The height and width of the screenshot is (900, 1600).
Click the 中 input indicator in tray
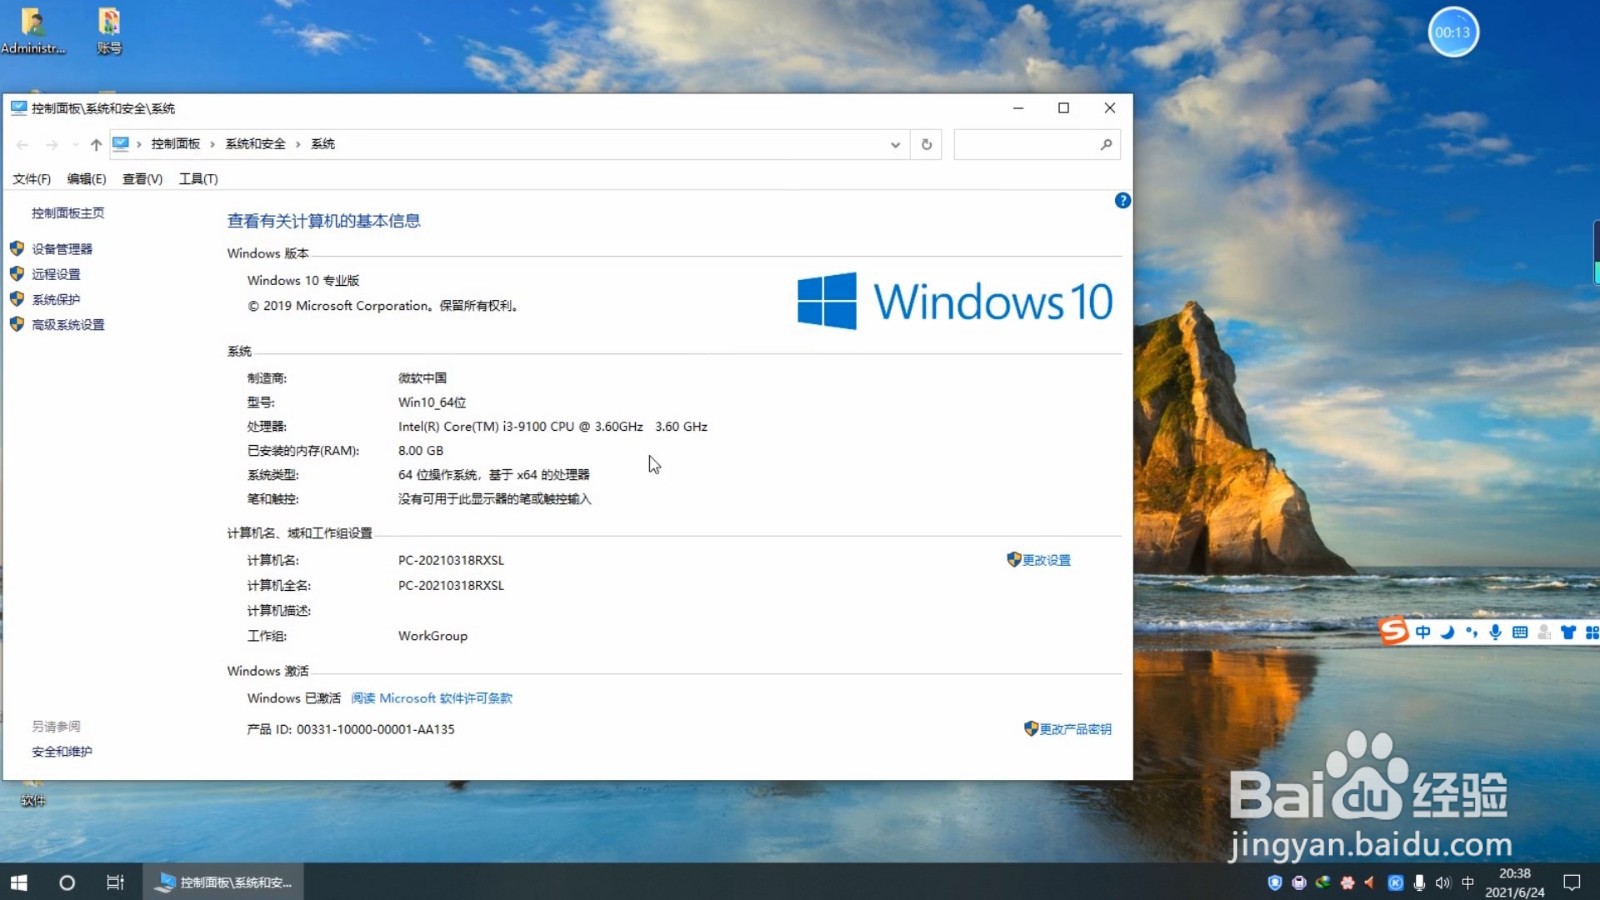click(1468, 882)
